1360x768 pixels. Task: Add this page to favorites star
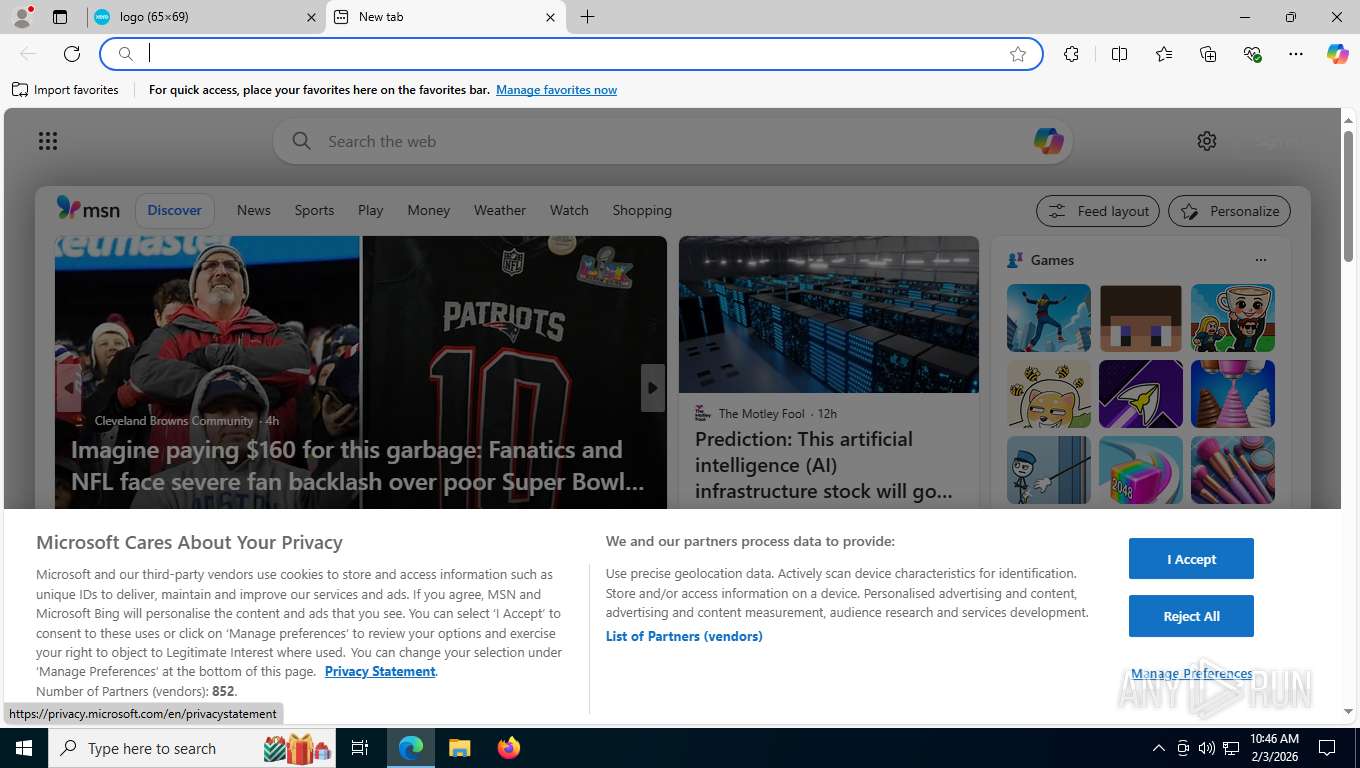click(x=1018, y=54)
